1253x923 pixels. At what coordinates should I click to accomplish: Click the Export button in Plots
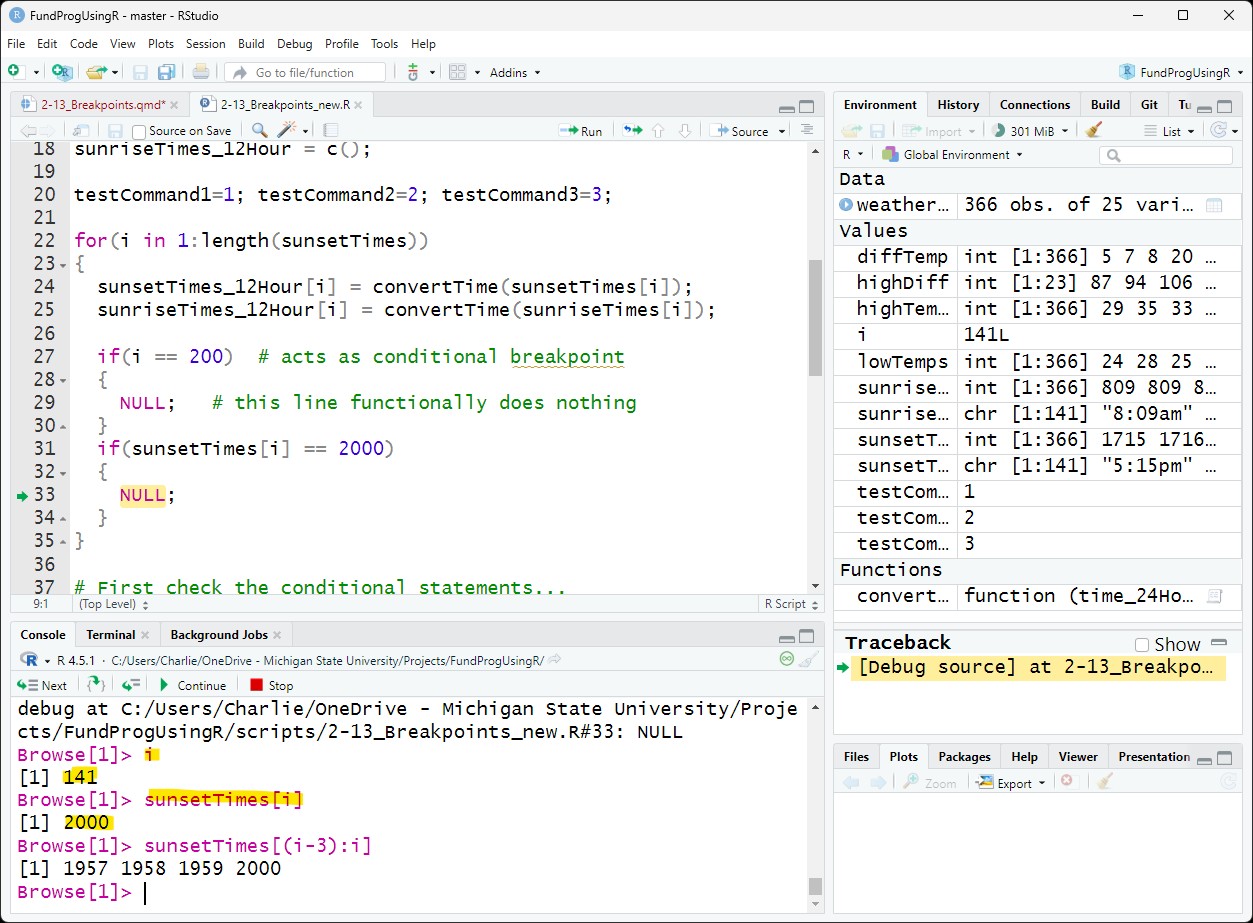pos(1012,782)
